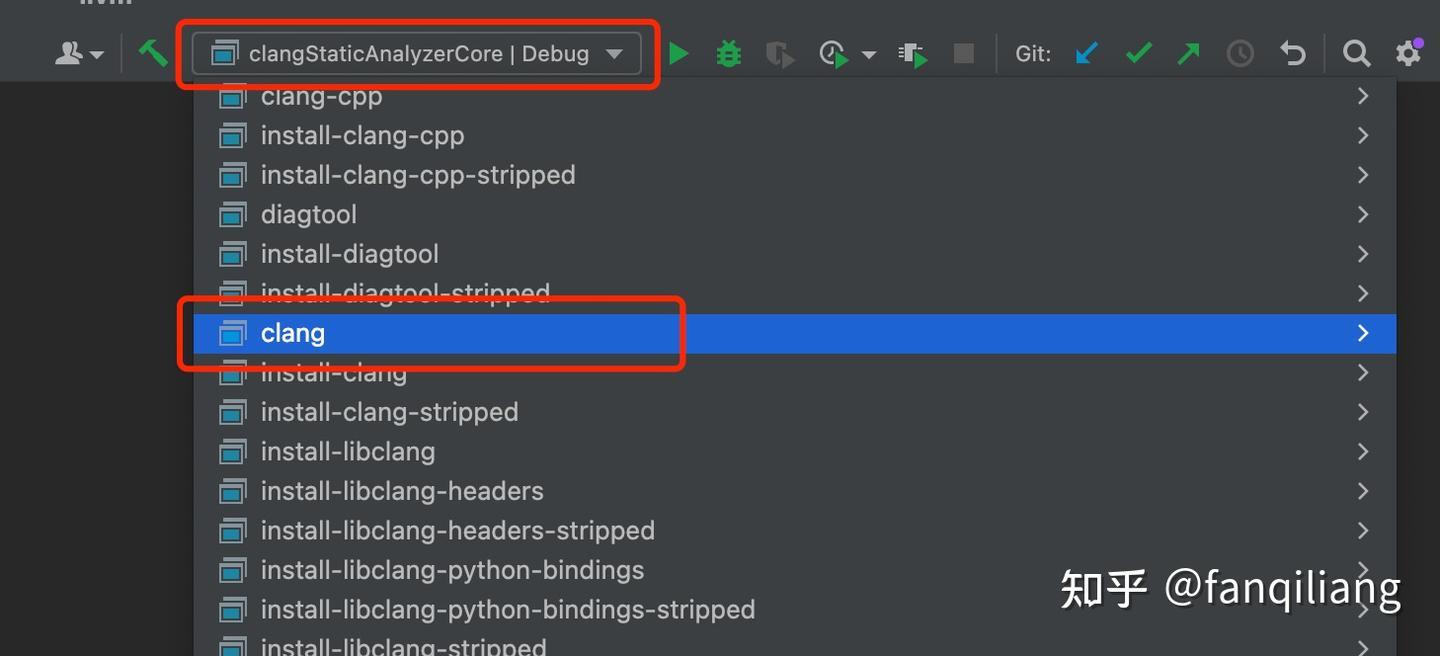Open IDE settings gear icon
Image resolution: width=1440 pixels, height=656 pixels.
pos(1408,54)
